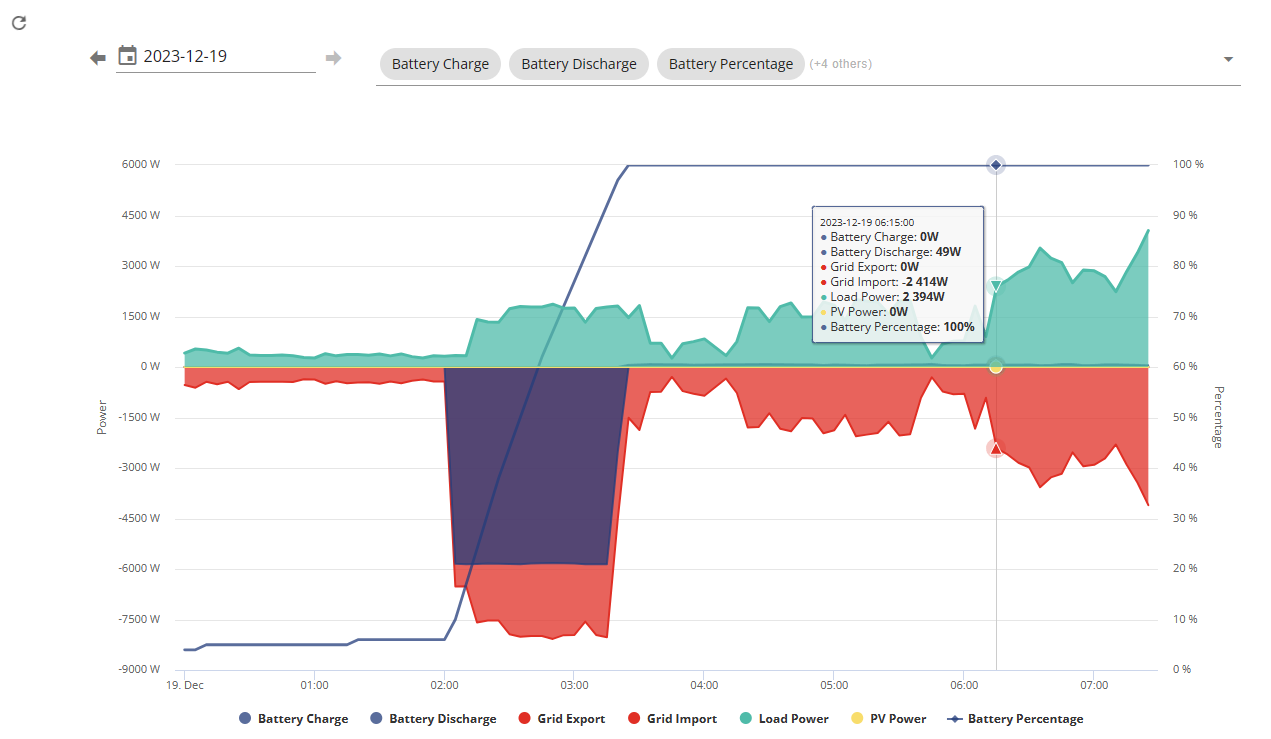Click the 50 % axis label
Viewport: 1271px width, 739px height.
pos(1187,417)
